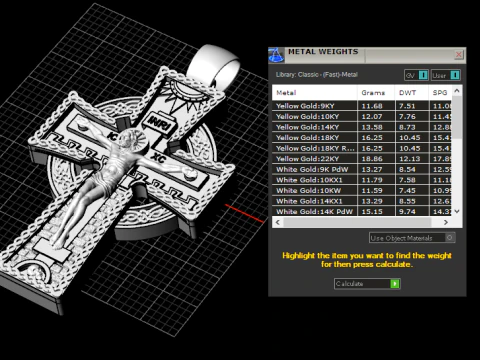Sort by the Grams column header
480x360 pixels.
click(x=376, y=93)
